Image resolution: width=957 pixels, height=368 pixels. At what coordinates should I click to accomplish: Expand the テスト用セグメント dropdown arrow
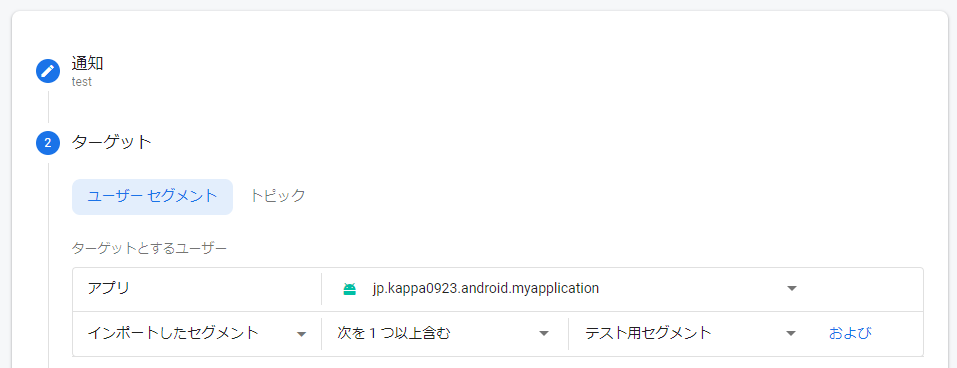point(791,334)
